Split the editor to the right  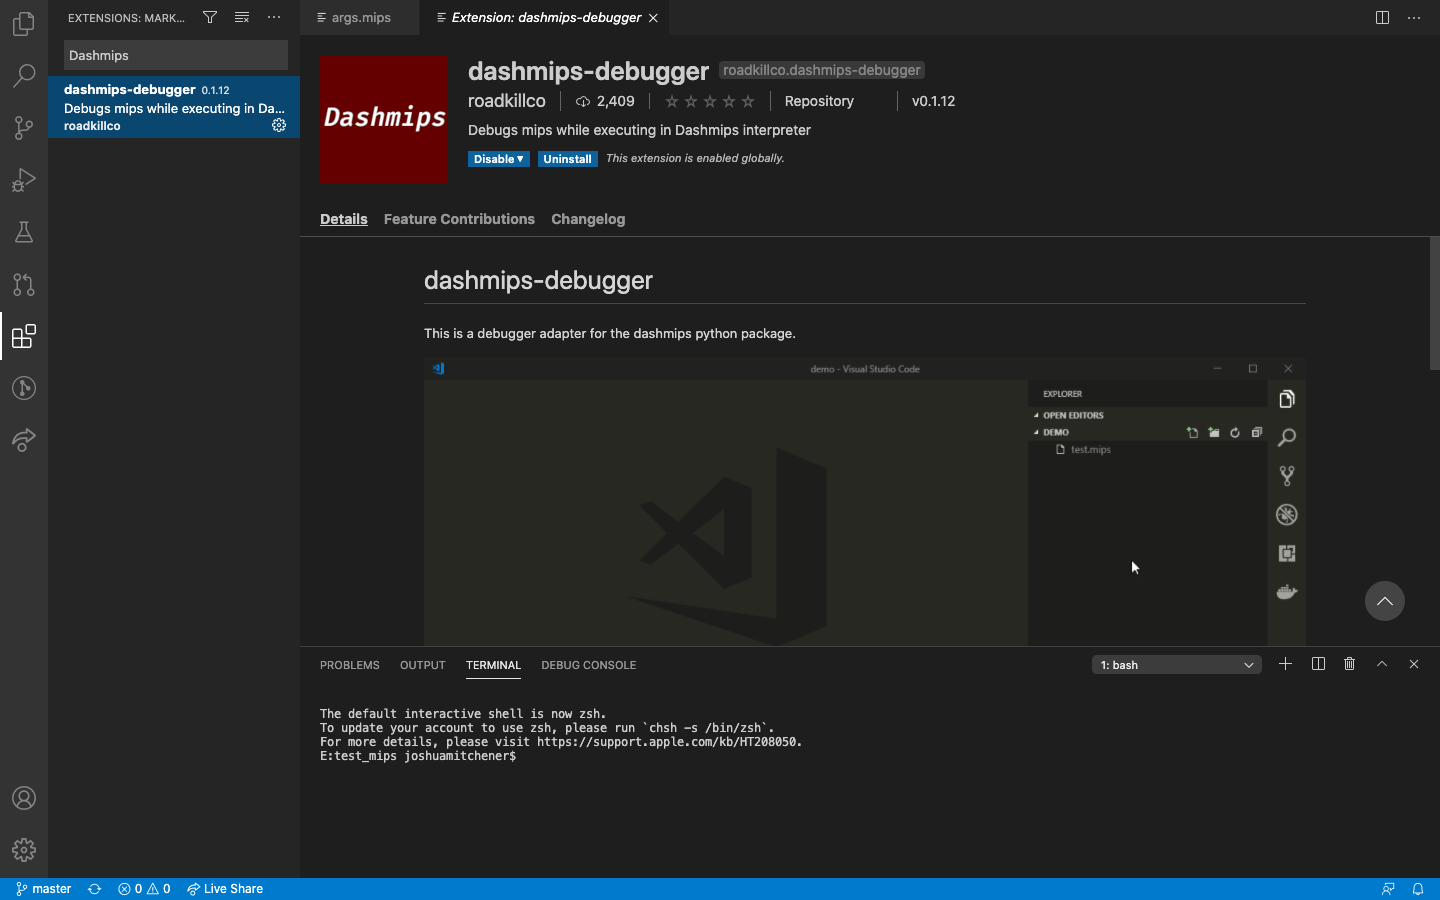pos(1382,17)
